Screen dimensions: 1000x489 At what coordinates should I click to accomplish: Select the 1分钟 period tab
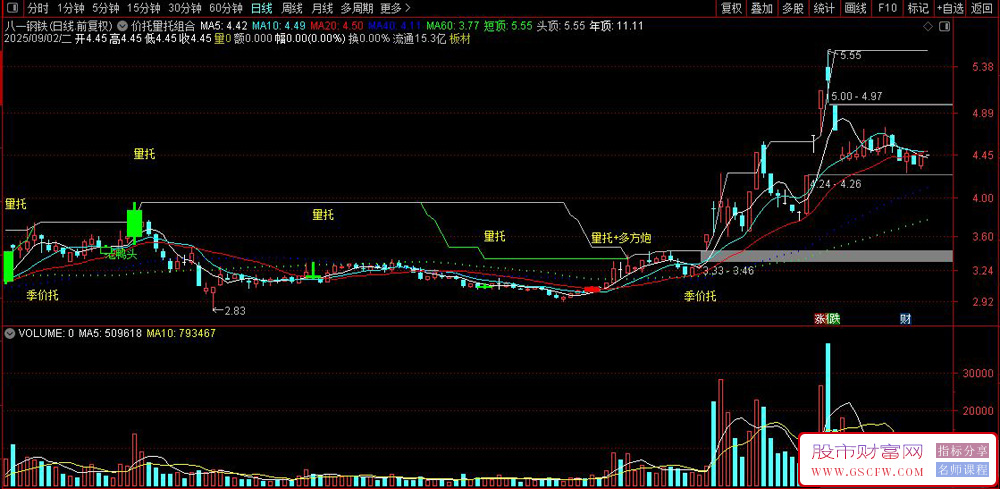[x=70, y=8]
